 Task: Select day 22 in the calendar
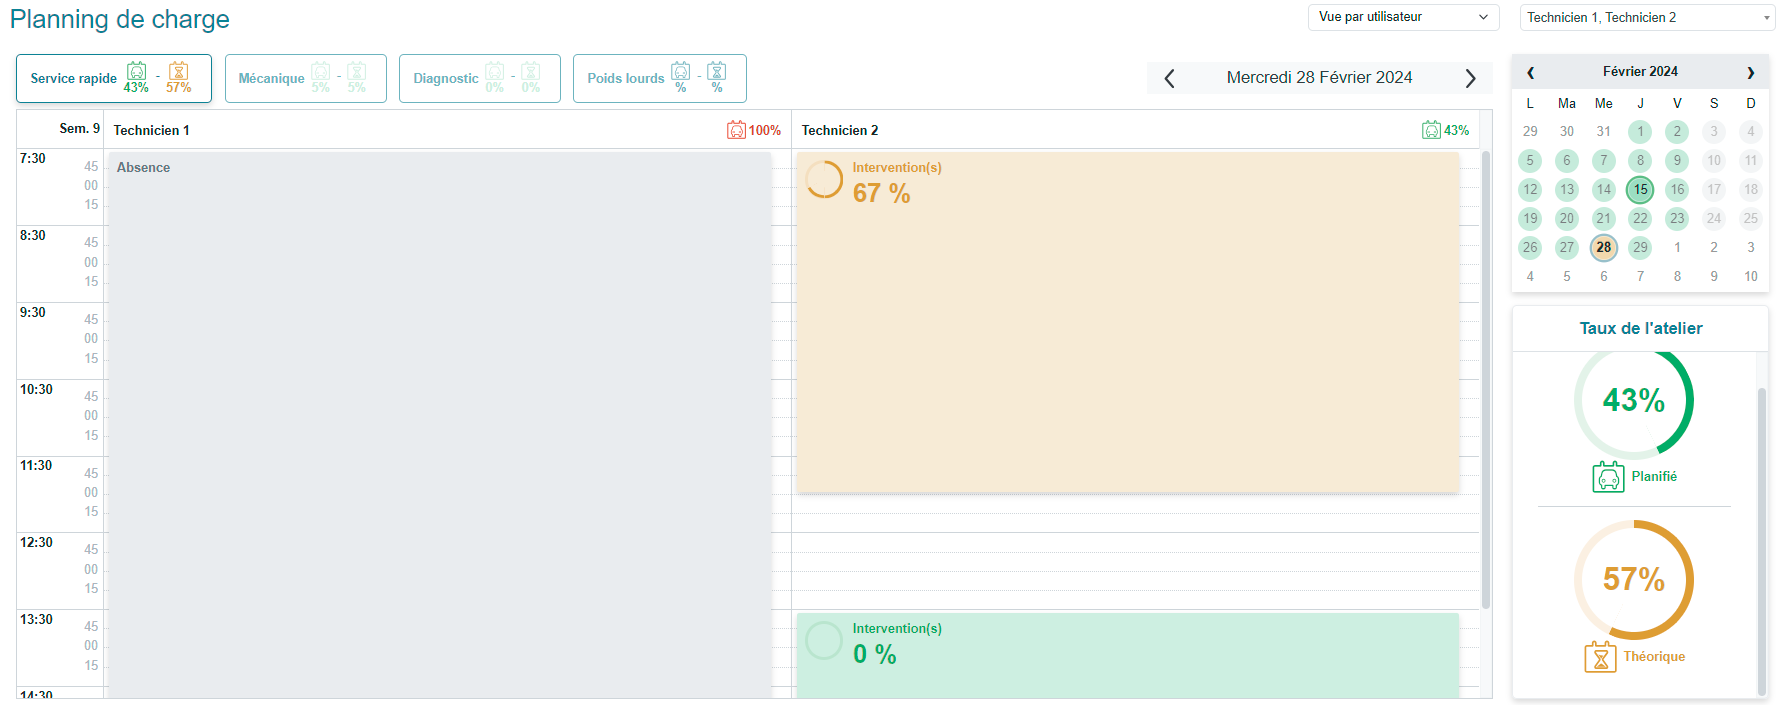pos(1640,218)
